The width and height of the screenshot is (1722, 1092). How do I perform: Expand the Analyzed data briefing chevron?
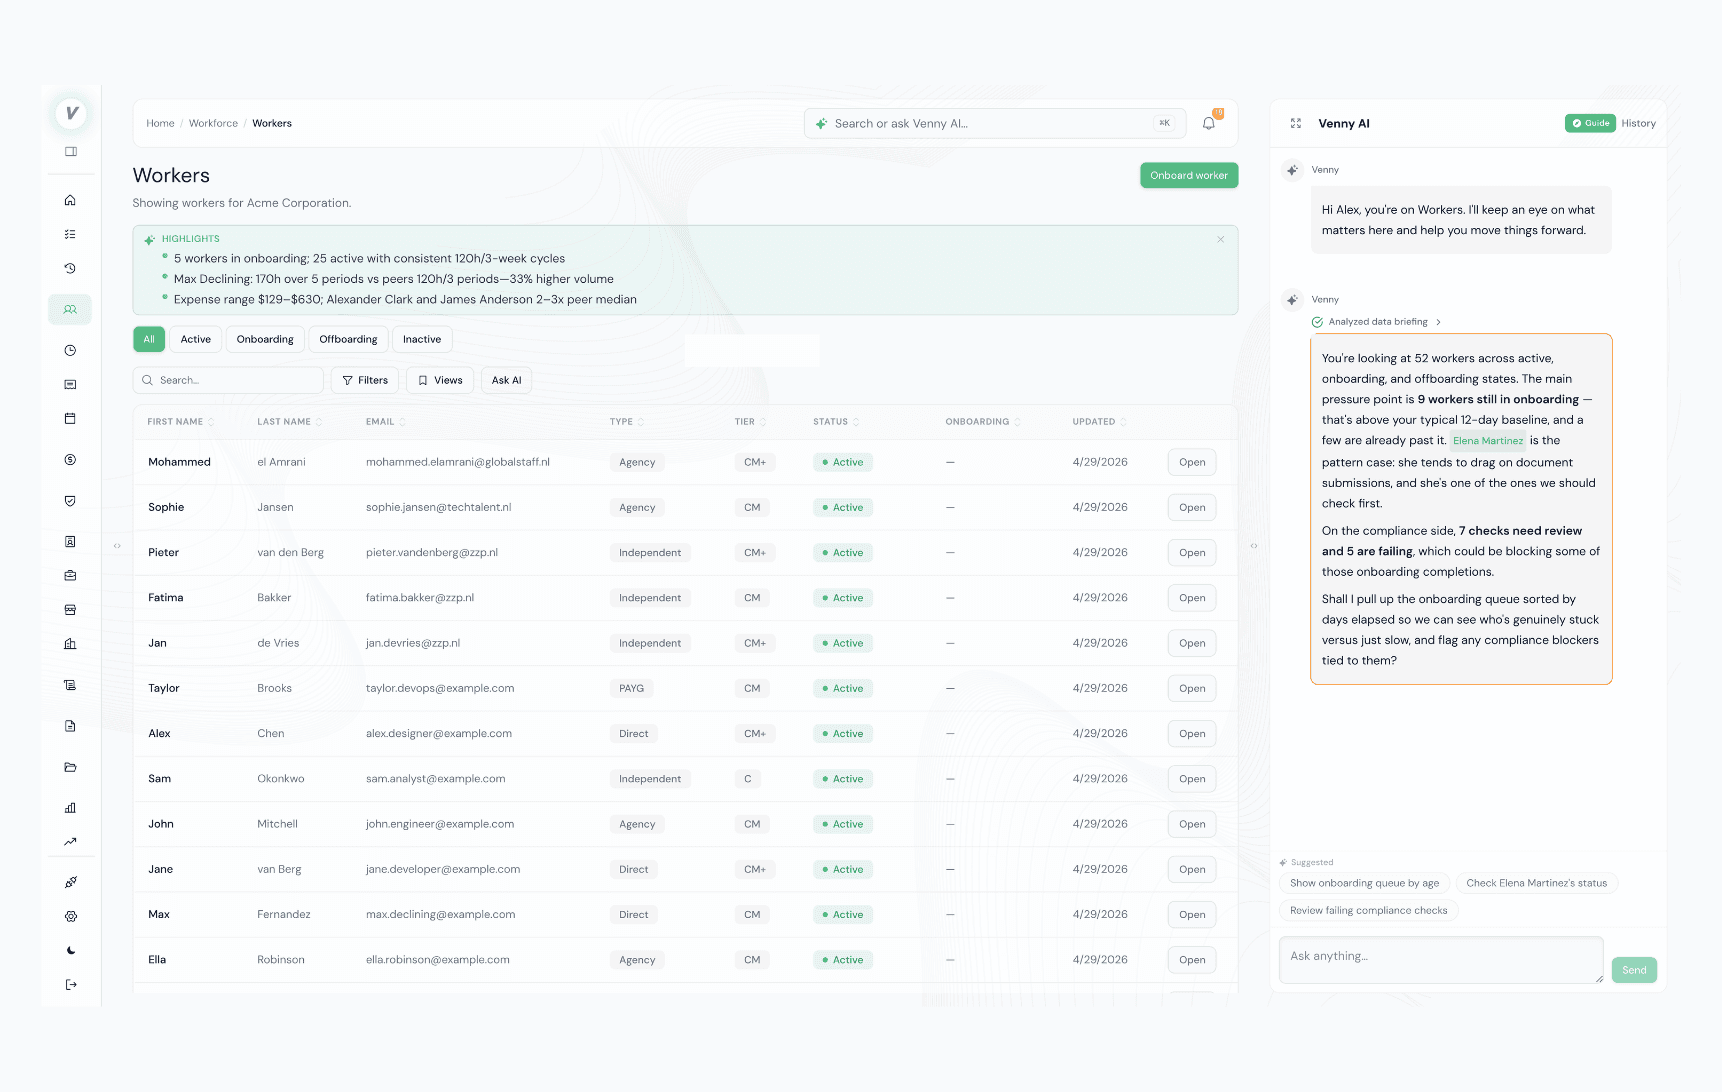(x=1438, y=322)
